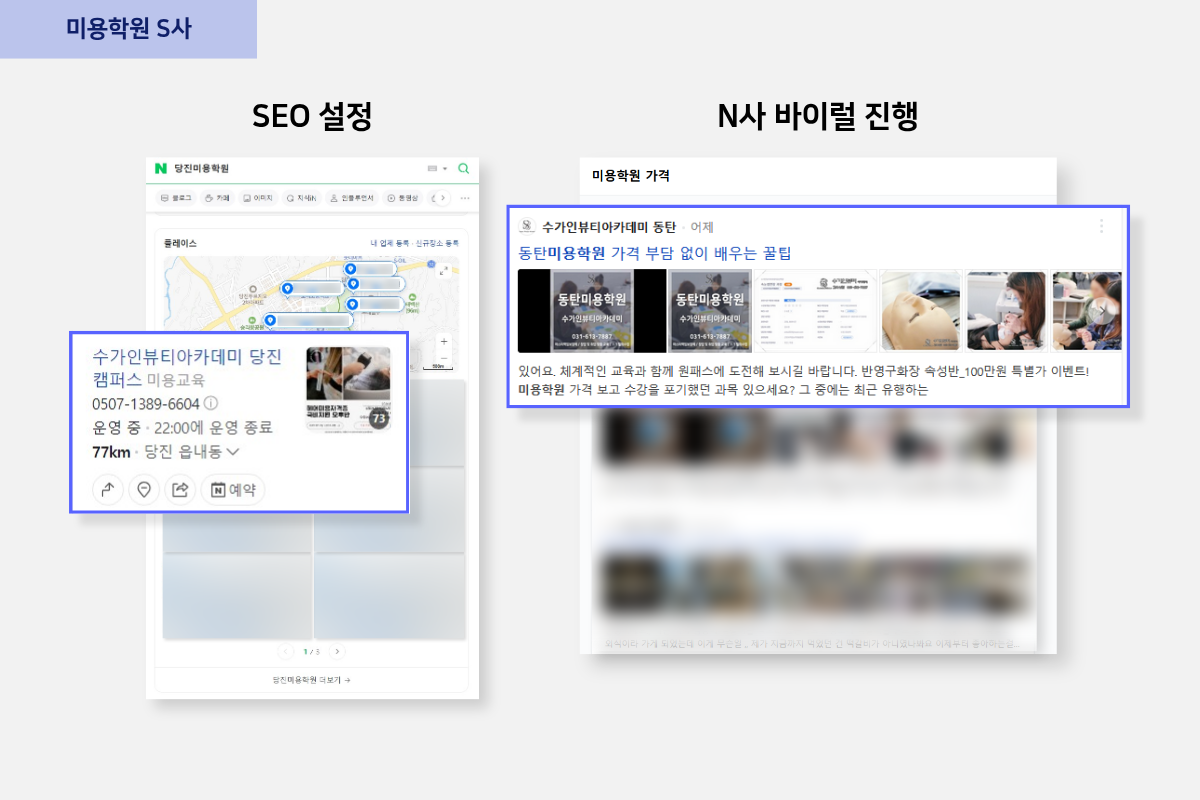This screenshot has width=1200, height=800.
Task: Go to the next page of place results
Action: (337, 651)
